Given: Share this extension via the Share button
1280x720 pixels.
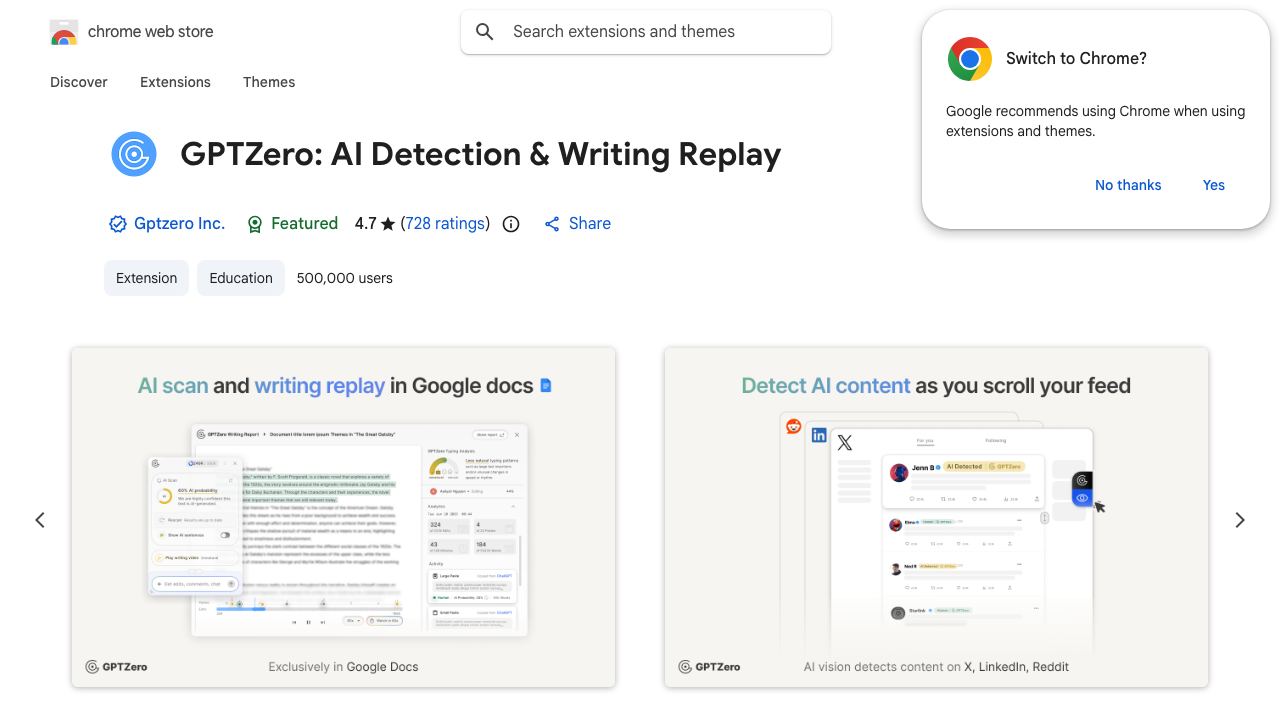Looking at the screenshot, I should coord(577,224).
